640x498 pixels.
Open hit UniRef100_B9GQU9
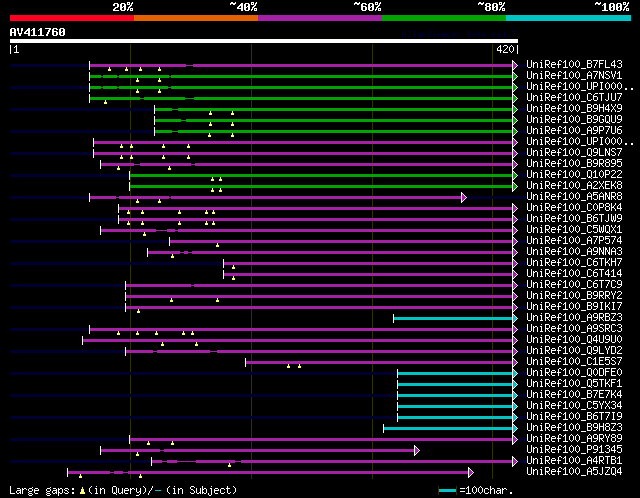574,120
